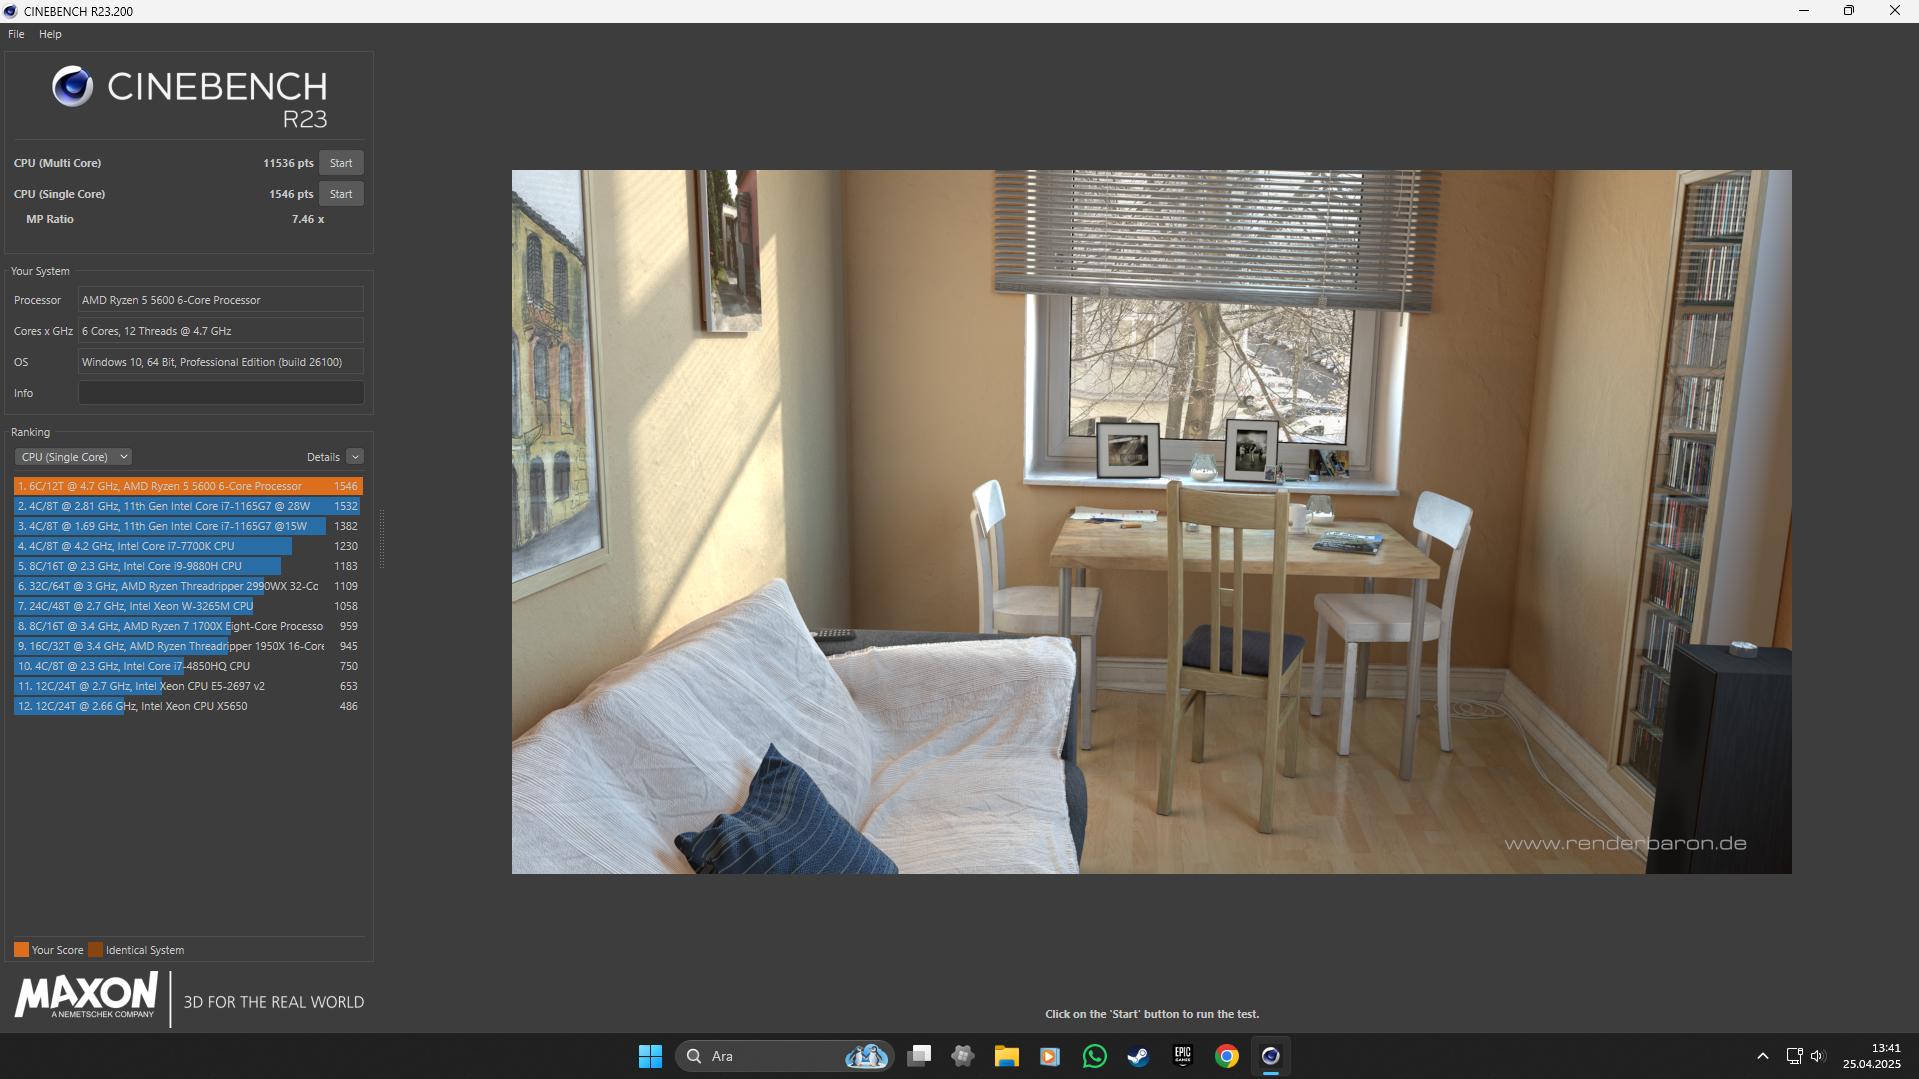The height and width of the screenshot is (1079, 1919).
Task: Select ranking row AMD Ryzen 7 1700X
Action: tap(188, 626)
